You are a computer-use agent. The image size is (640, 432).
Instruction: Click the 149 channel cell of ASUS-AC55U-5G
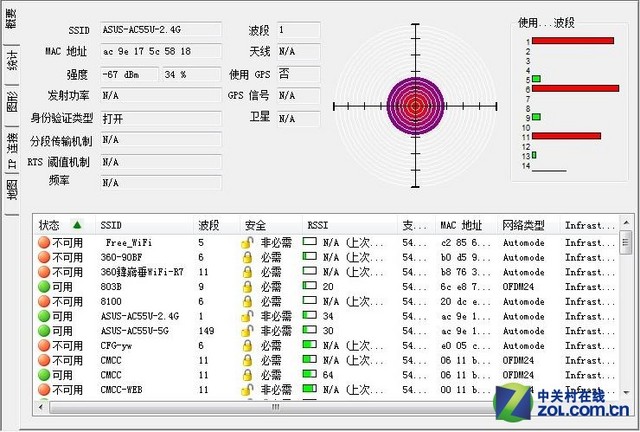(x=207, y=331)
